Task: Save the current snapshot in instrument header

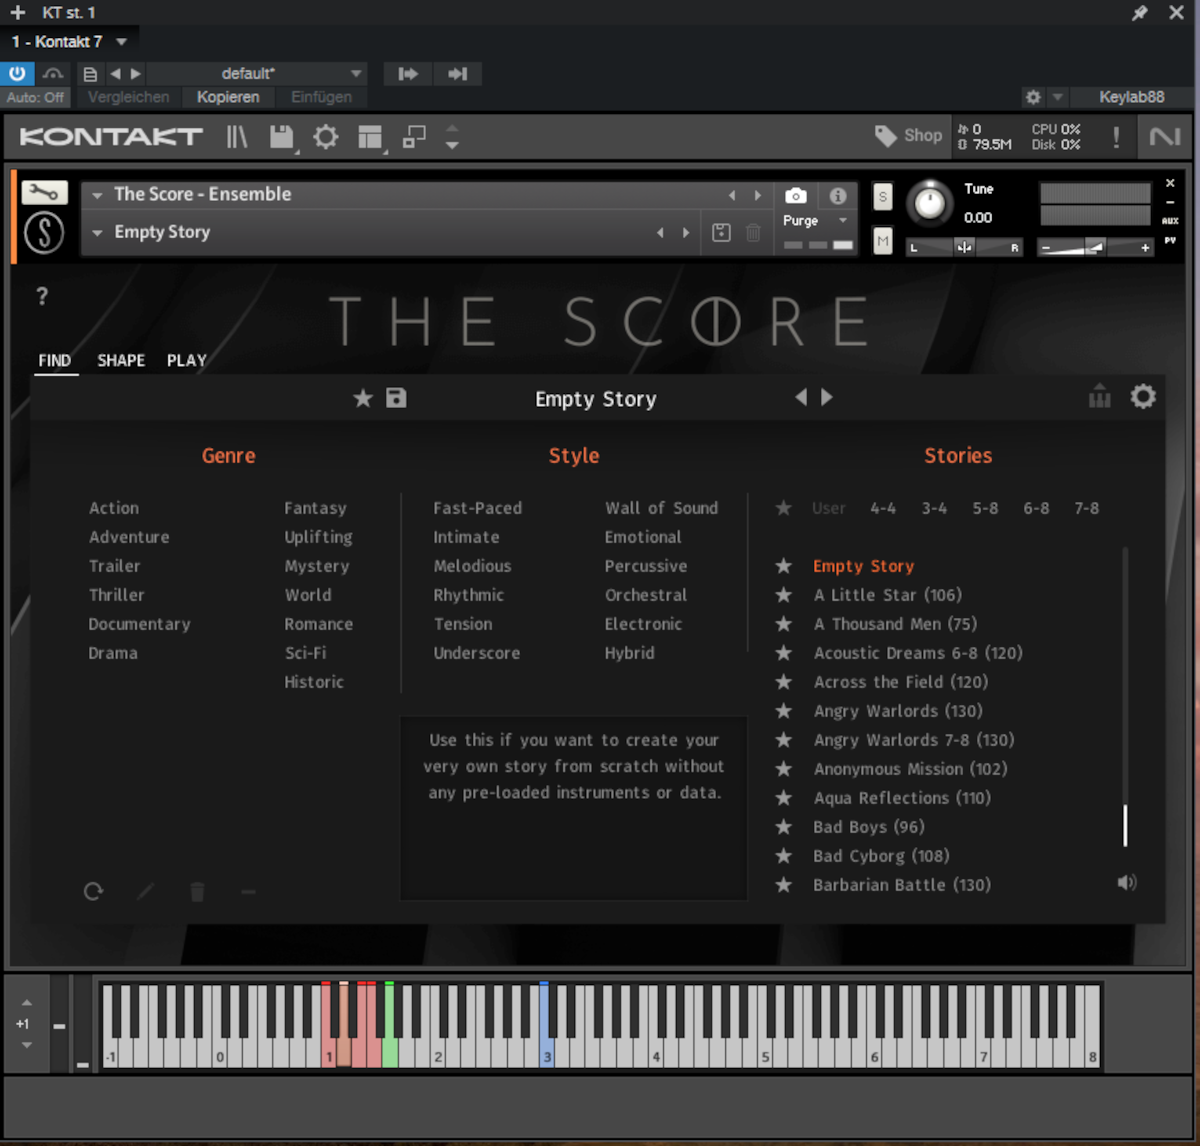Action: pos(721,232)
